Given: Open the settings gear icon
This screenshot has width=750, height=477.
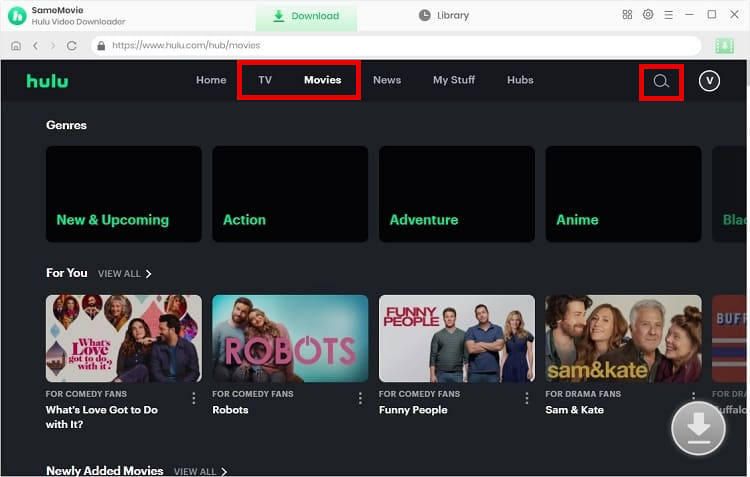Looking at the screenshot, I should point(648,14).
